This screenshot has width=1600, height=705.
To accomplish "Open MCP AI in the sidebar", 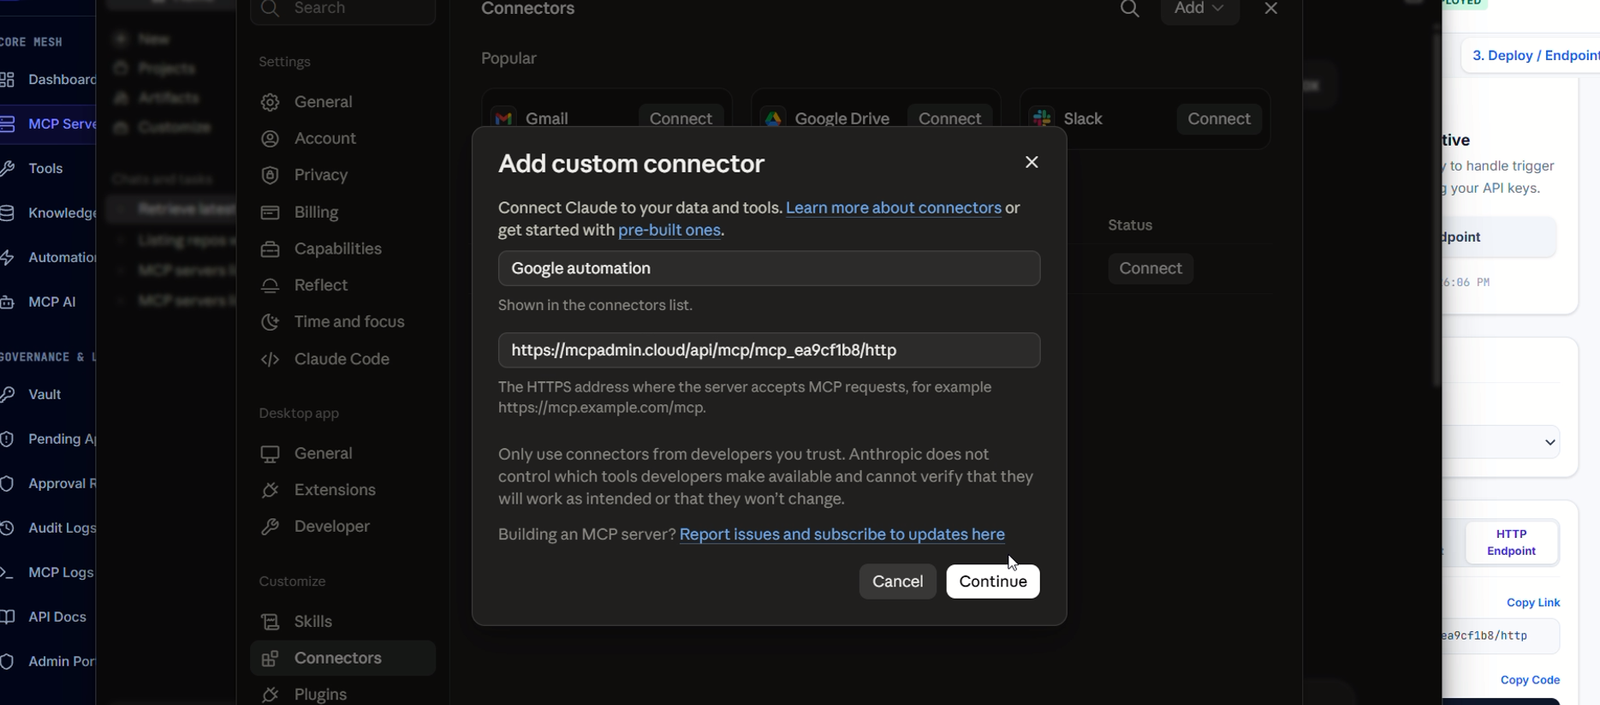I will (48, 302).
